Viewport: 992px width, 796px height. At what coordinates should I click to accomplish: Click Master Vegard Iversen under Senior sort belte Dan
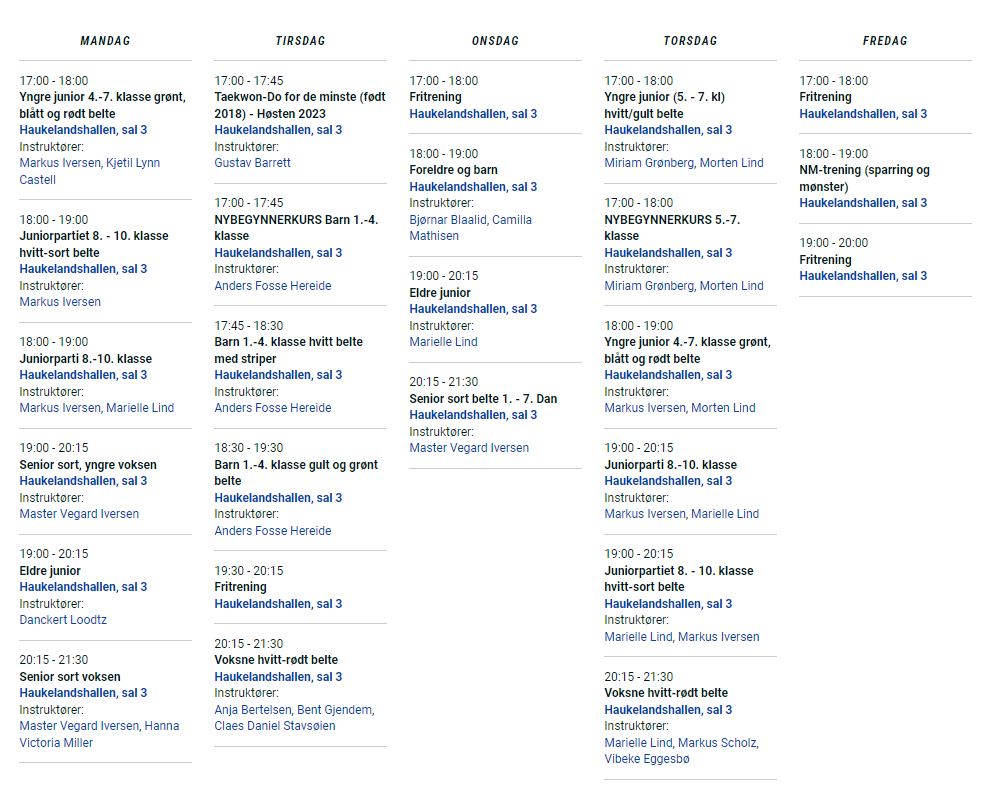[x=469, y=447]
